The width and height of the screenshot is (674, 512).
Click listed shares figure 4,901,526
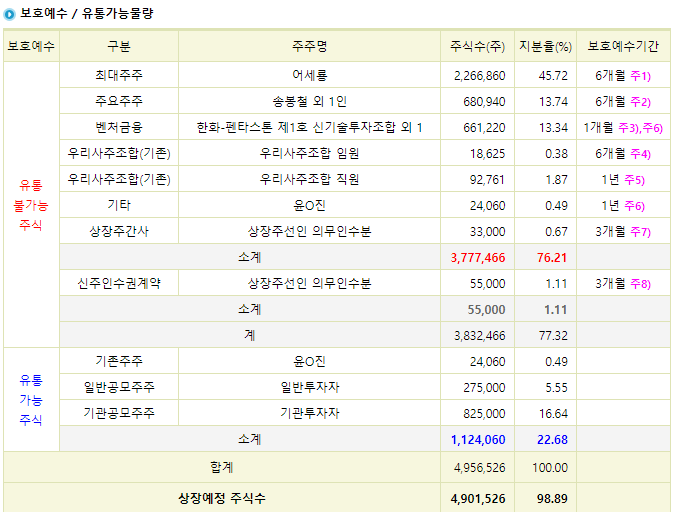point(478,499)
